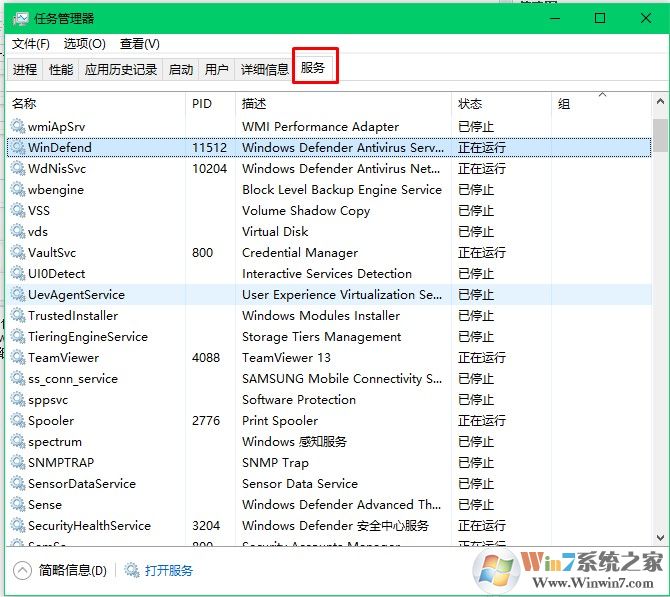Click 'TeamViewer 13' description text
The width and height of the screenshot is (670, 597).
pyautogui.click(x=286, y=357)
